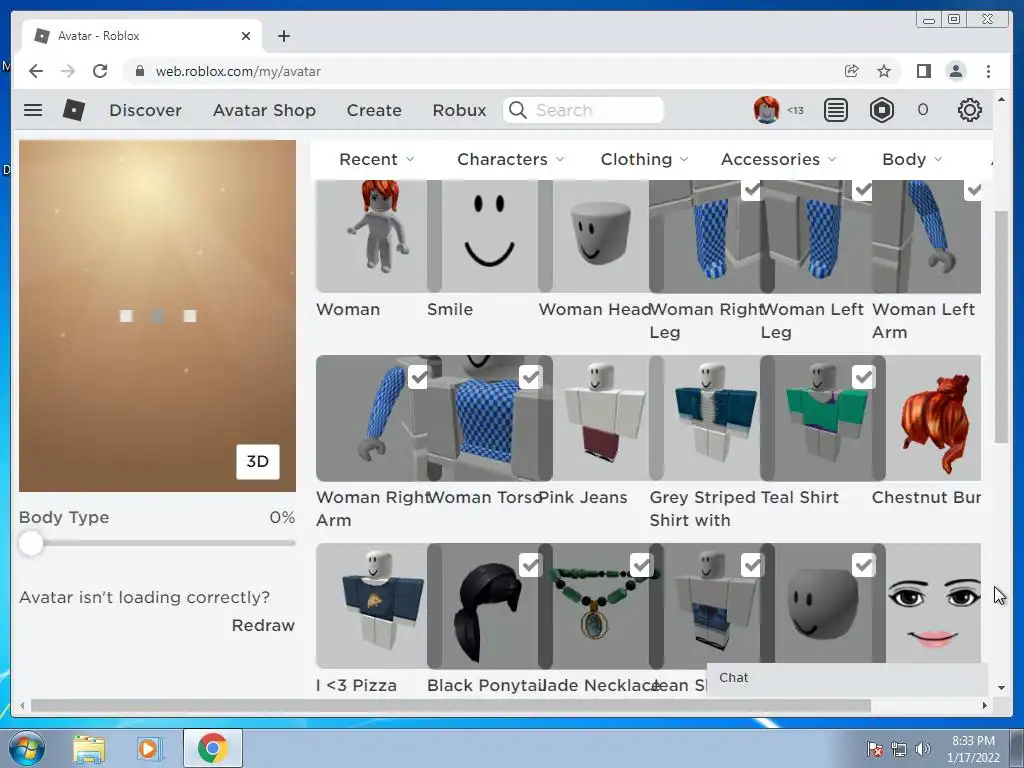Viewport: 1024px width, 768px height.
Task: Open the Chrome profile icon
Action: pos(955,71)
